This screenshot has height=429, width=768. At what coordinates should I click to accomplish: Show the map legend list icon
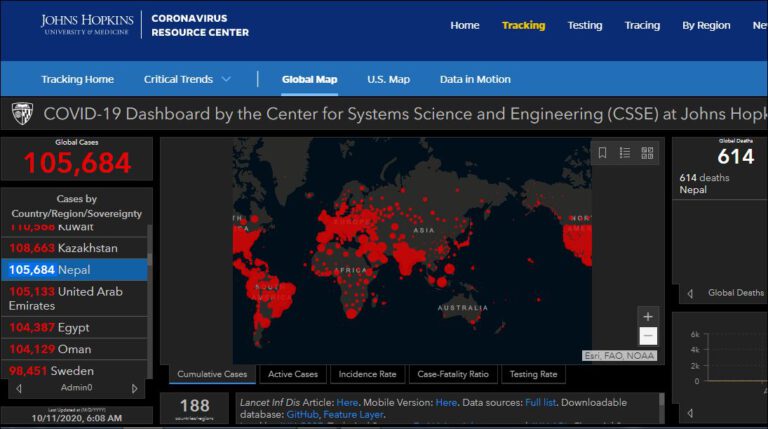click(x=625, y=153)
